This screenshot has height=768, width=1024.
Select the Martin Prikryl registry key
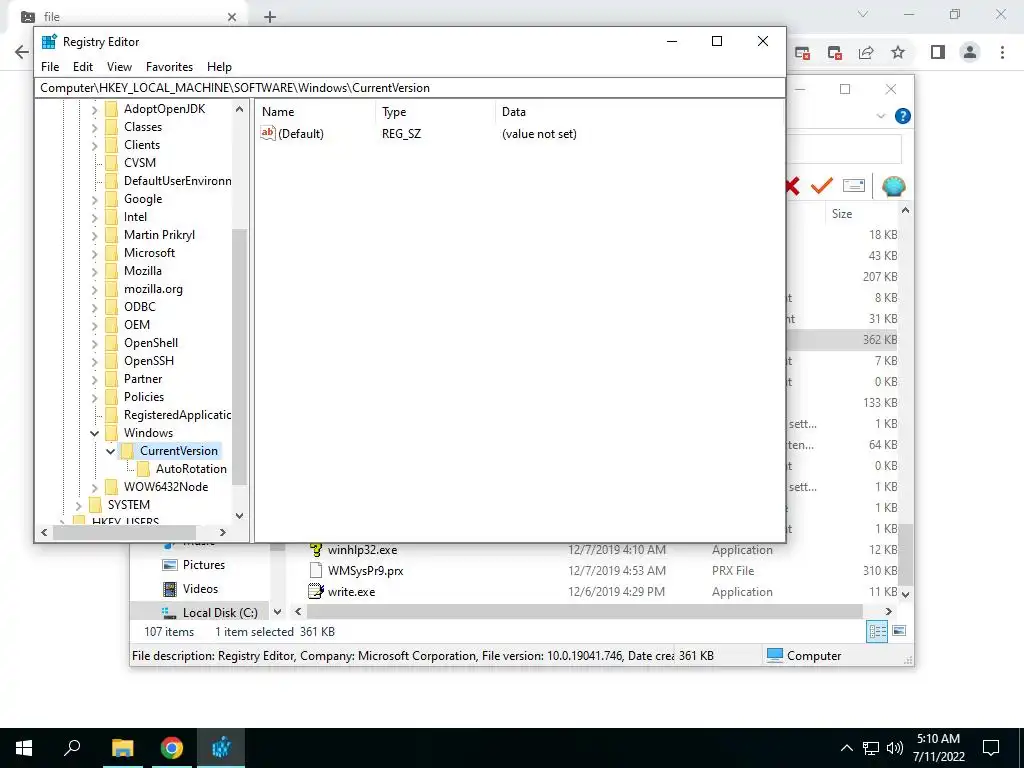coord(159,235)
